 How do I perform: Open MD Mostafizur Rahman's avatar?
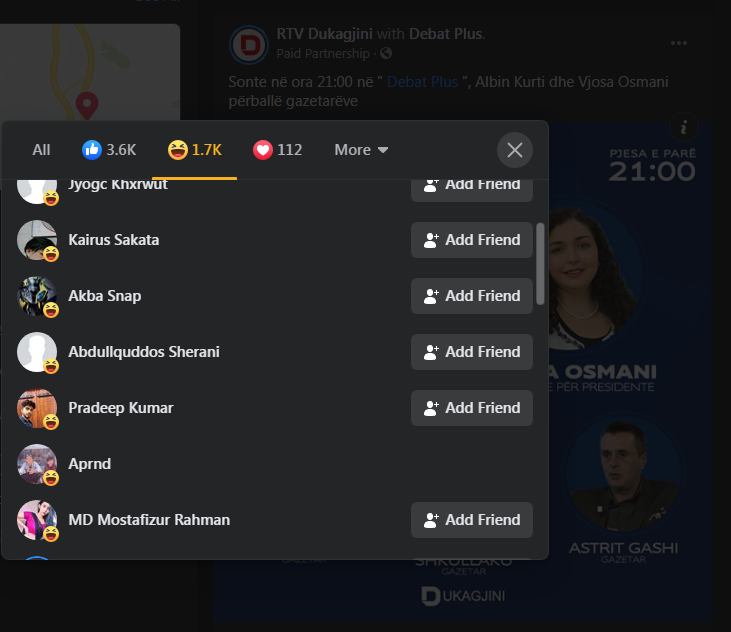pos(37,520)
